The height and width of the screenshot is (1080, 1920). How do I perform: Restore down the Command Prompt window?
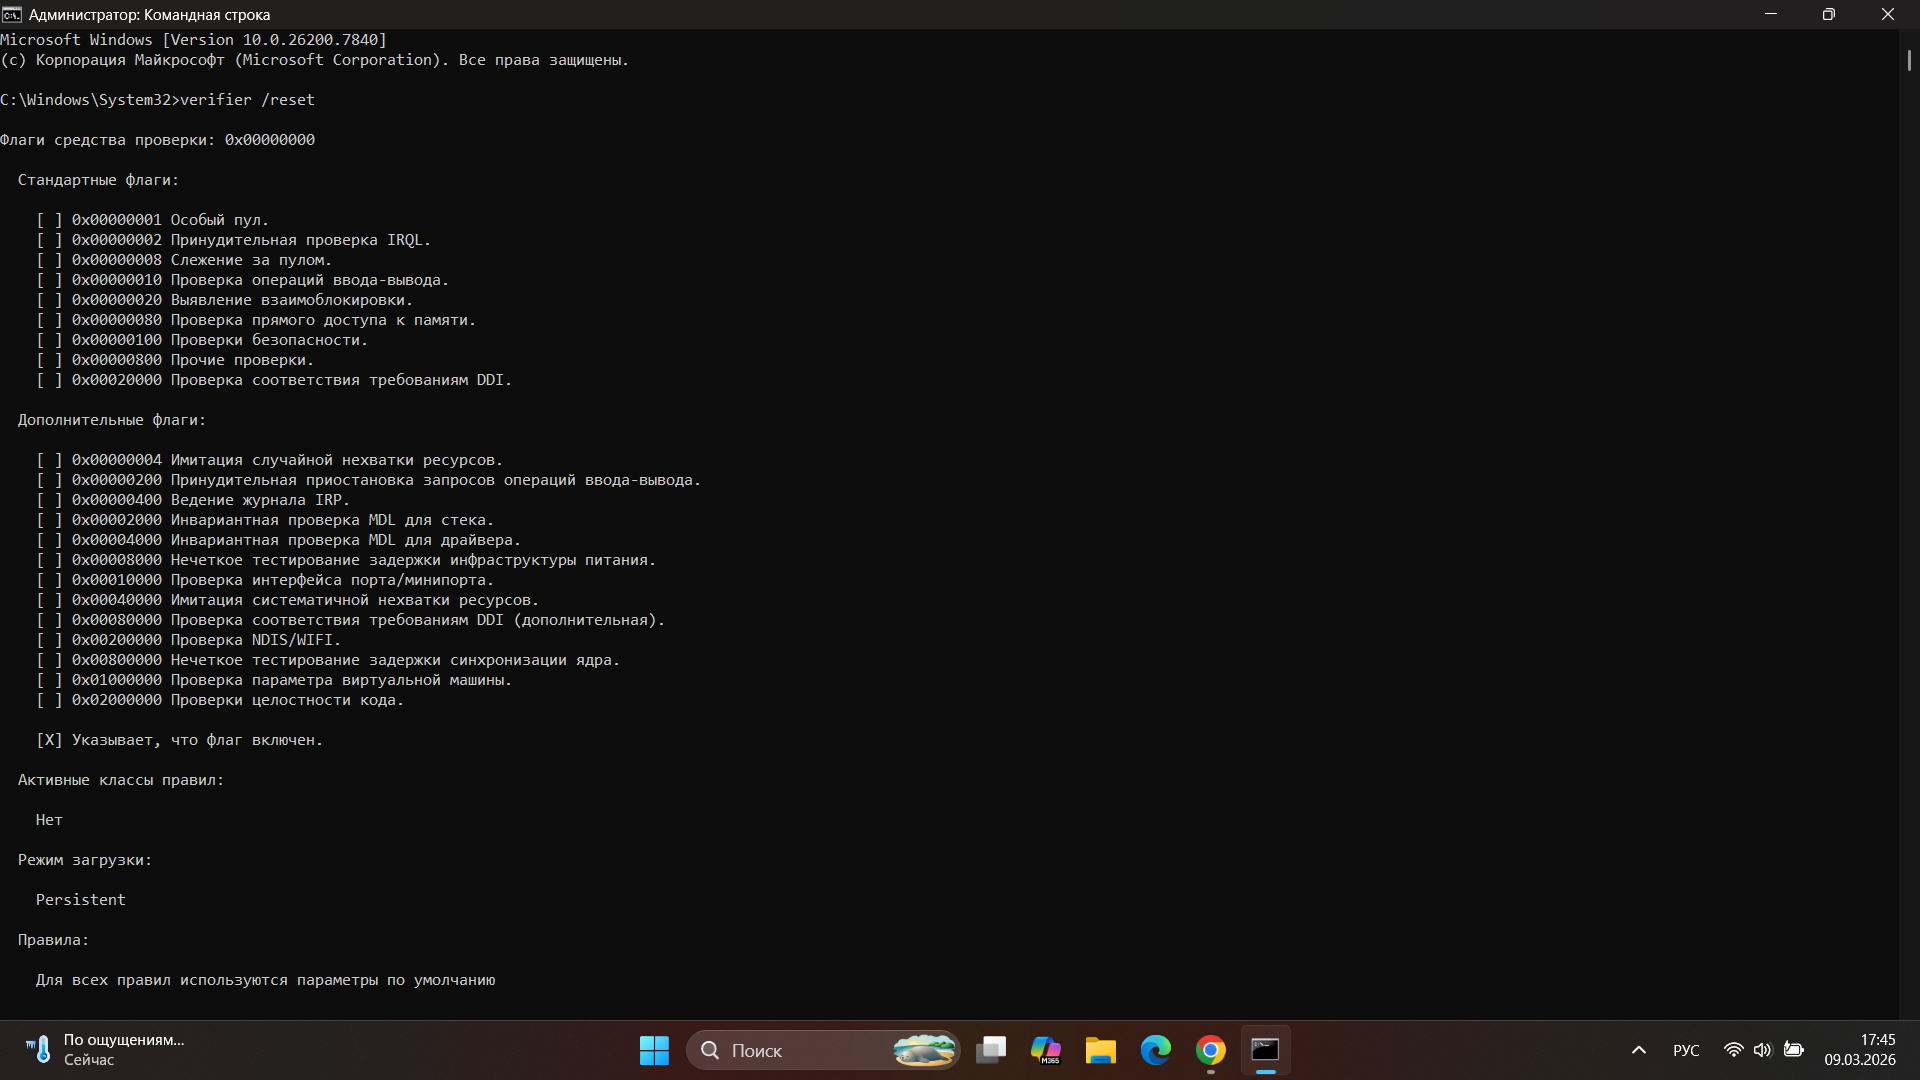(x=1829, y=14)
